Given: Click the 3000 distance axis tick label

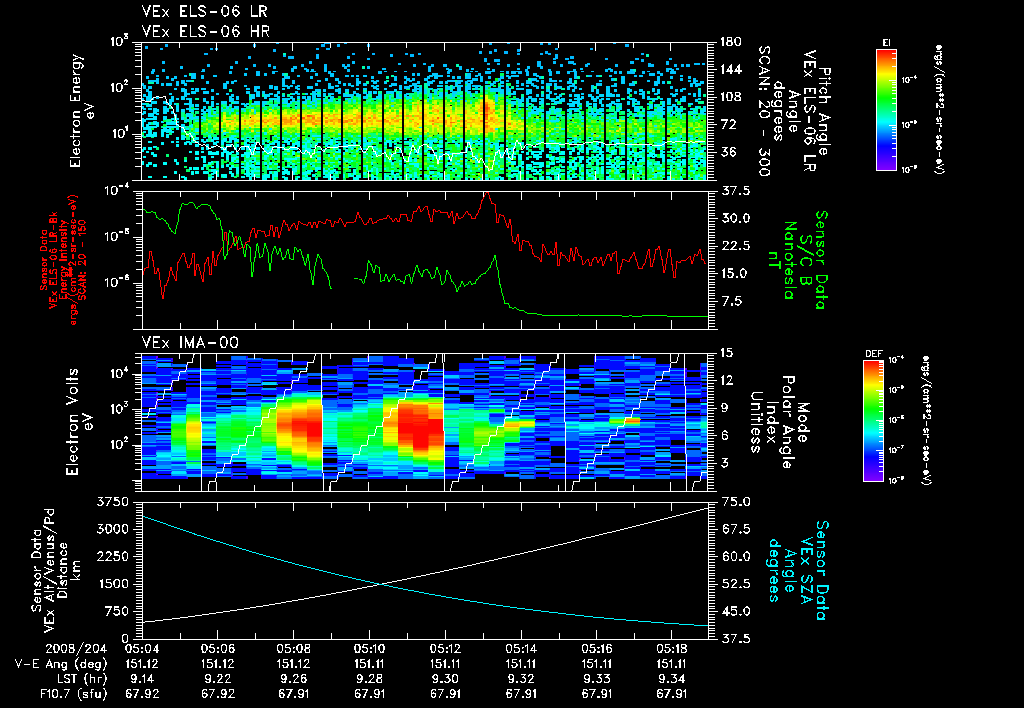Looking at the screenshot, I should tap(112, 529).
